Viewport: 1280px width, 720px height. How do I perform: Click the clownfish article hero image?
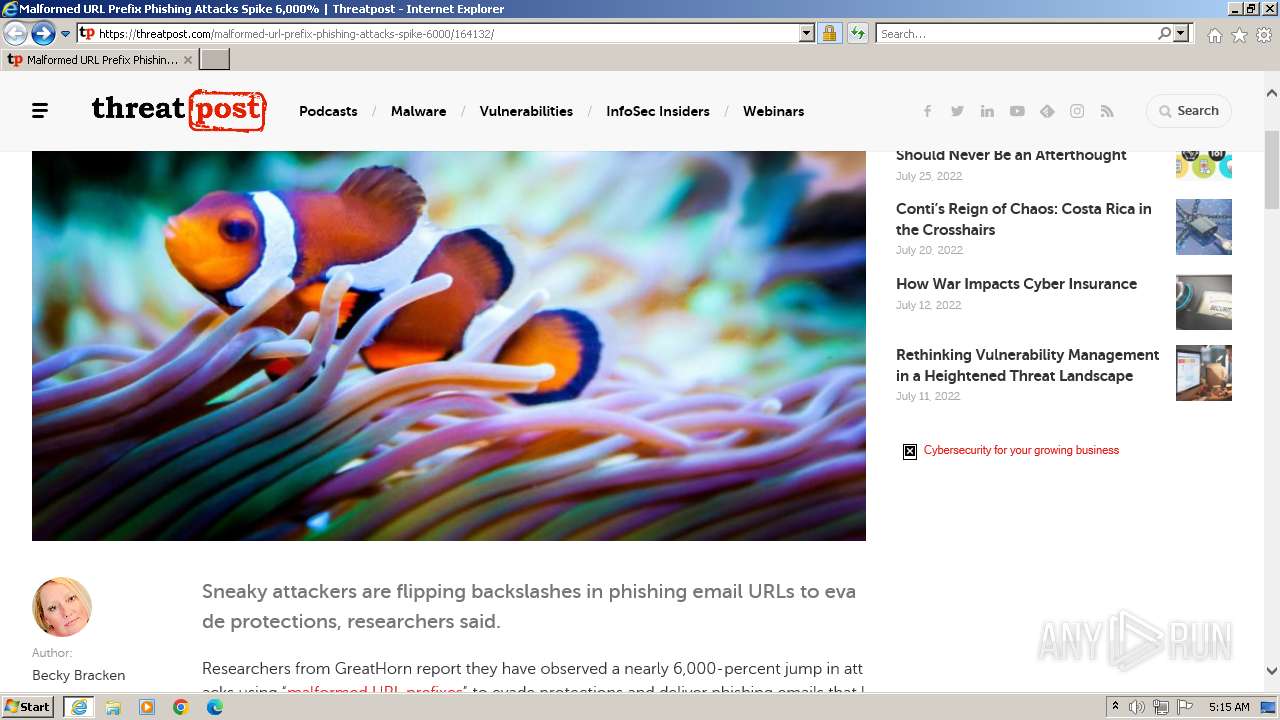tap(449, 346)
